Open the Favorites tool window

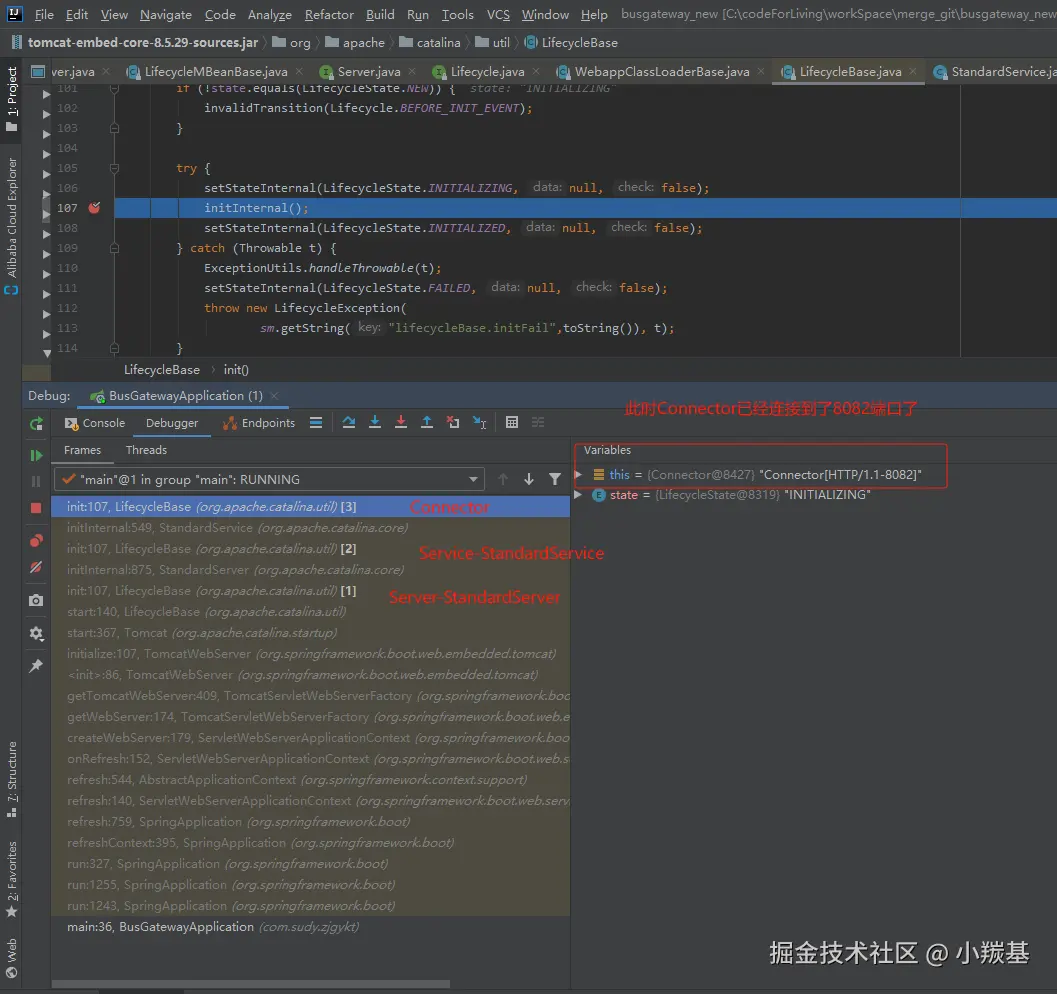point(11,879)
